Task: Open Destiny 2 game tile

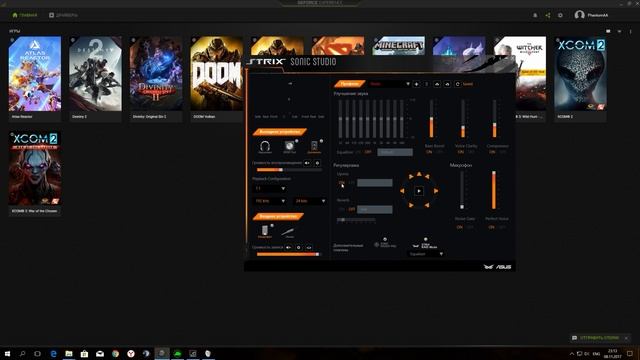Action: tap(95, 79)
